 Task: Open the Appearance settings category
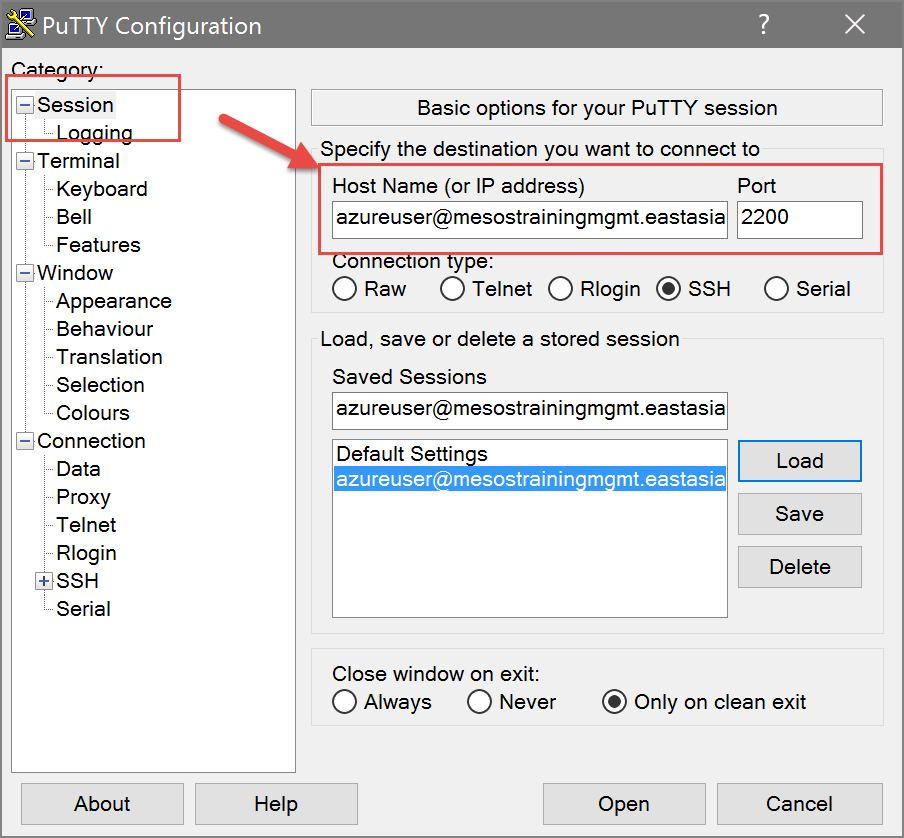tap(114, 301)
